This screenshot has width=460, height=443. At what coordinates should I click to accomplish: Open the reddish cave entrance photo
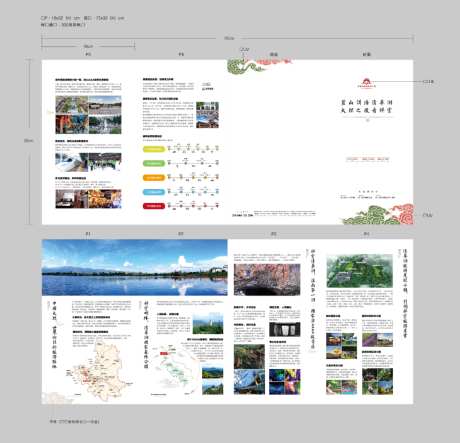[x=267, y=279]
